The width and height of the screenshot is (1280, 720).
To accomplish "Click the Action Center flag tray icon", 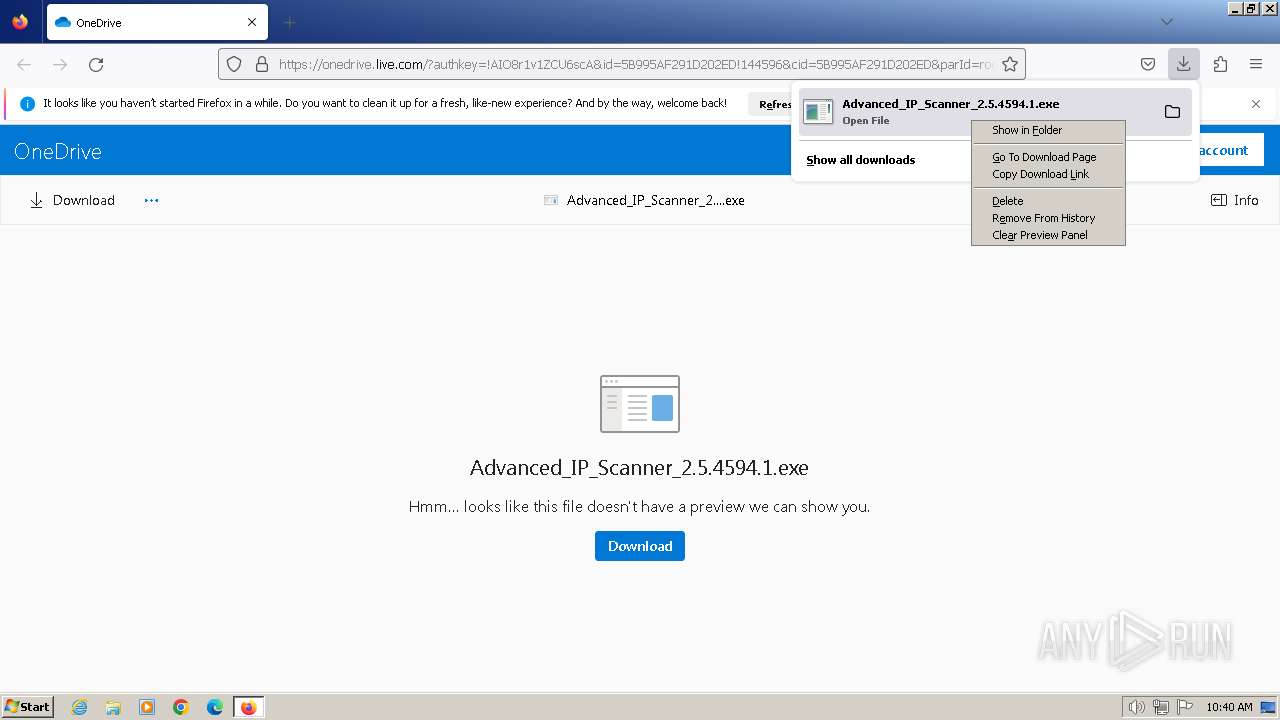I will tap(1185, 707).
